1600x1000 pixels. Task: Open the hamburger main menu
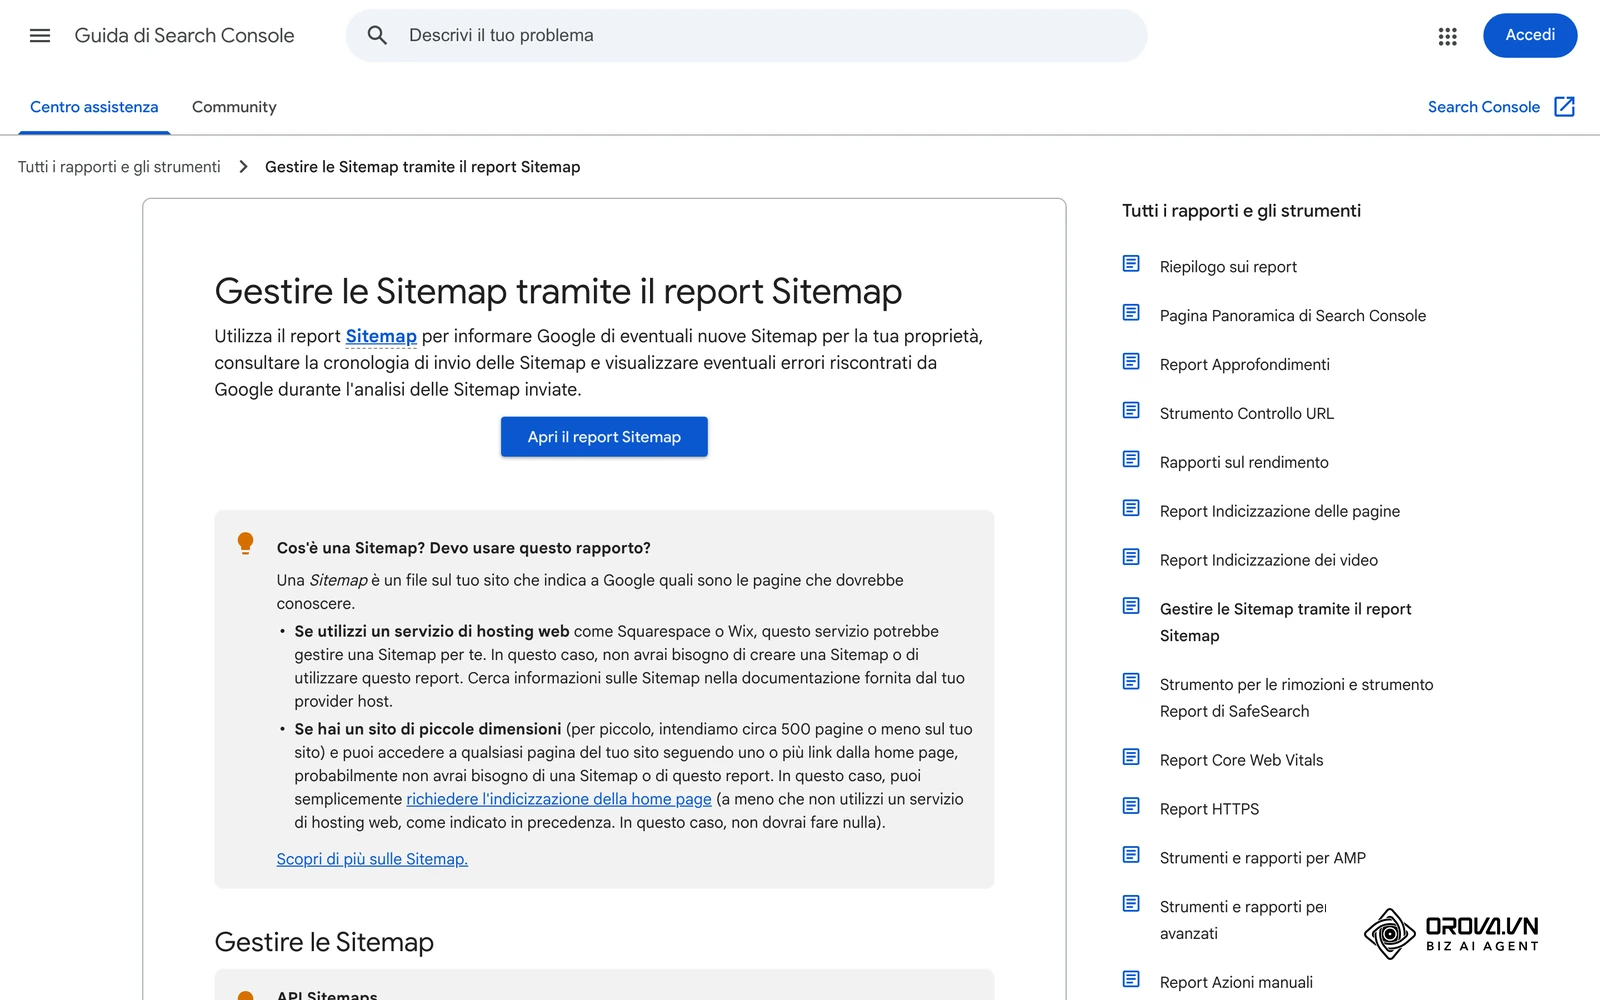click(x=40, y=36)
